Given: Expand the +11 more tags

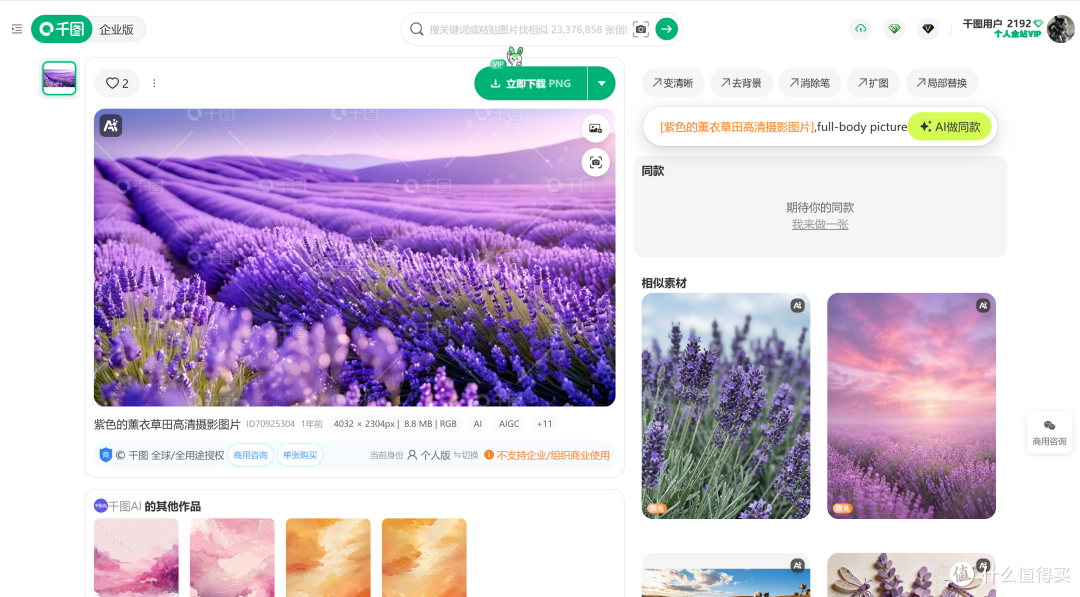Looking at the screenshot, I should coord(544,423).
